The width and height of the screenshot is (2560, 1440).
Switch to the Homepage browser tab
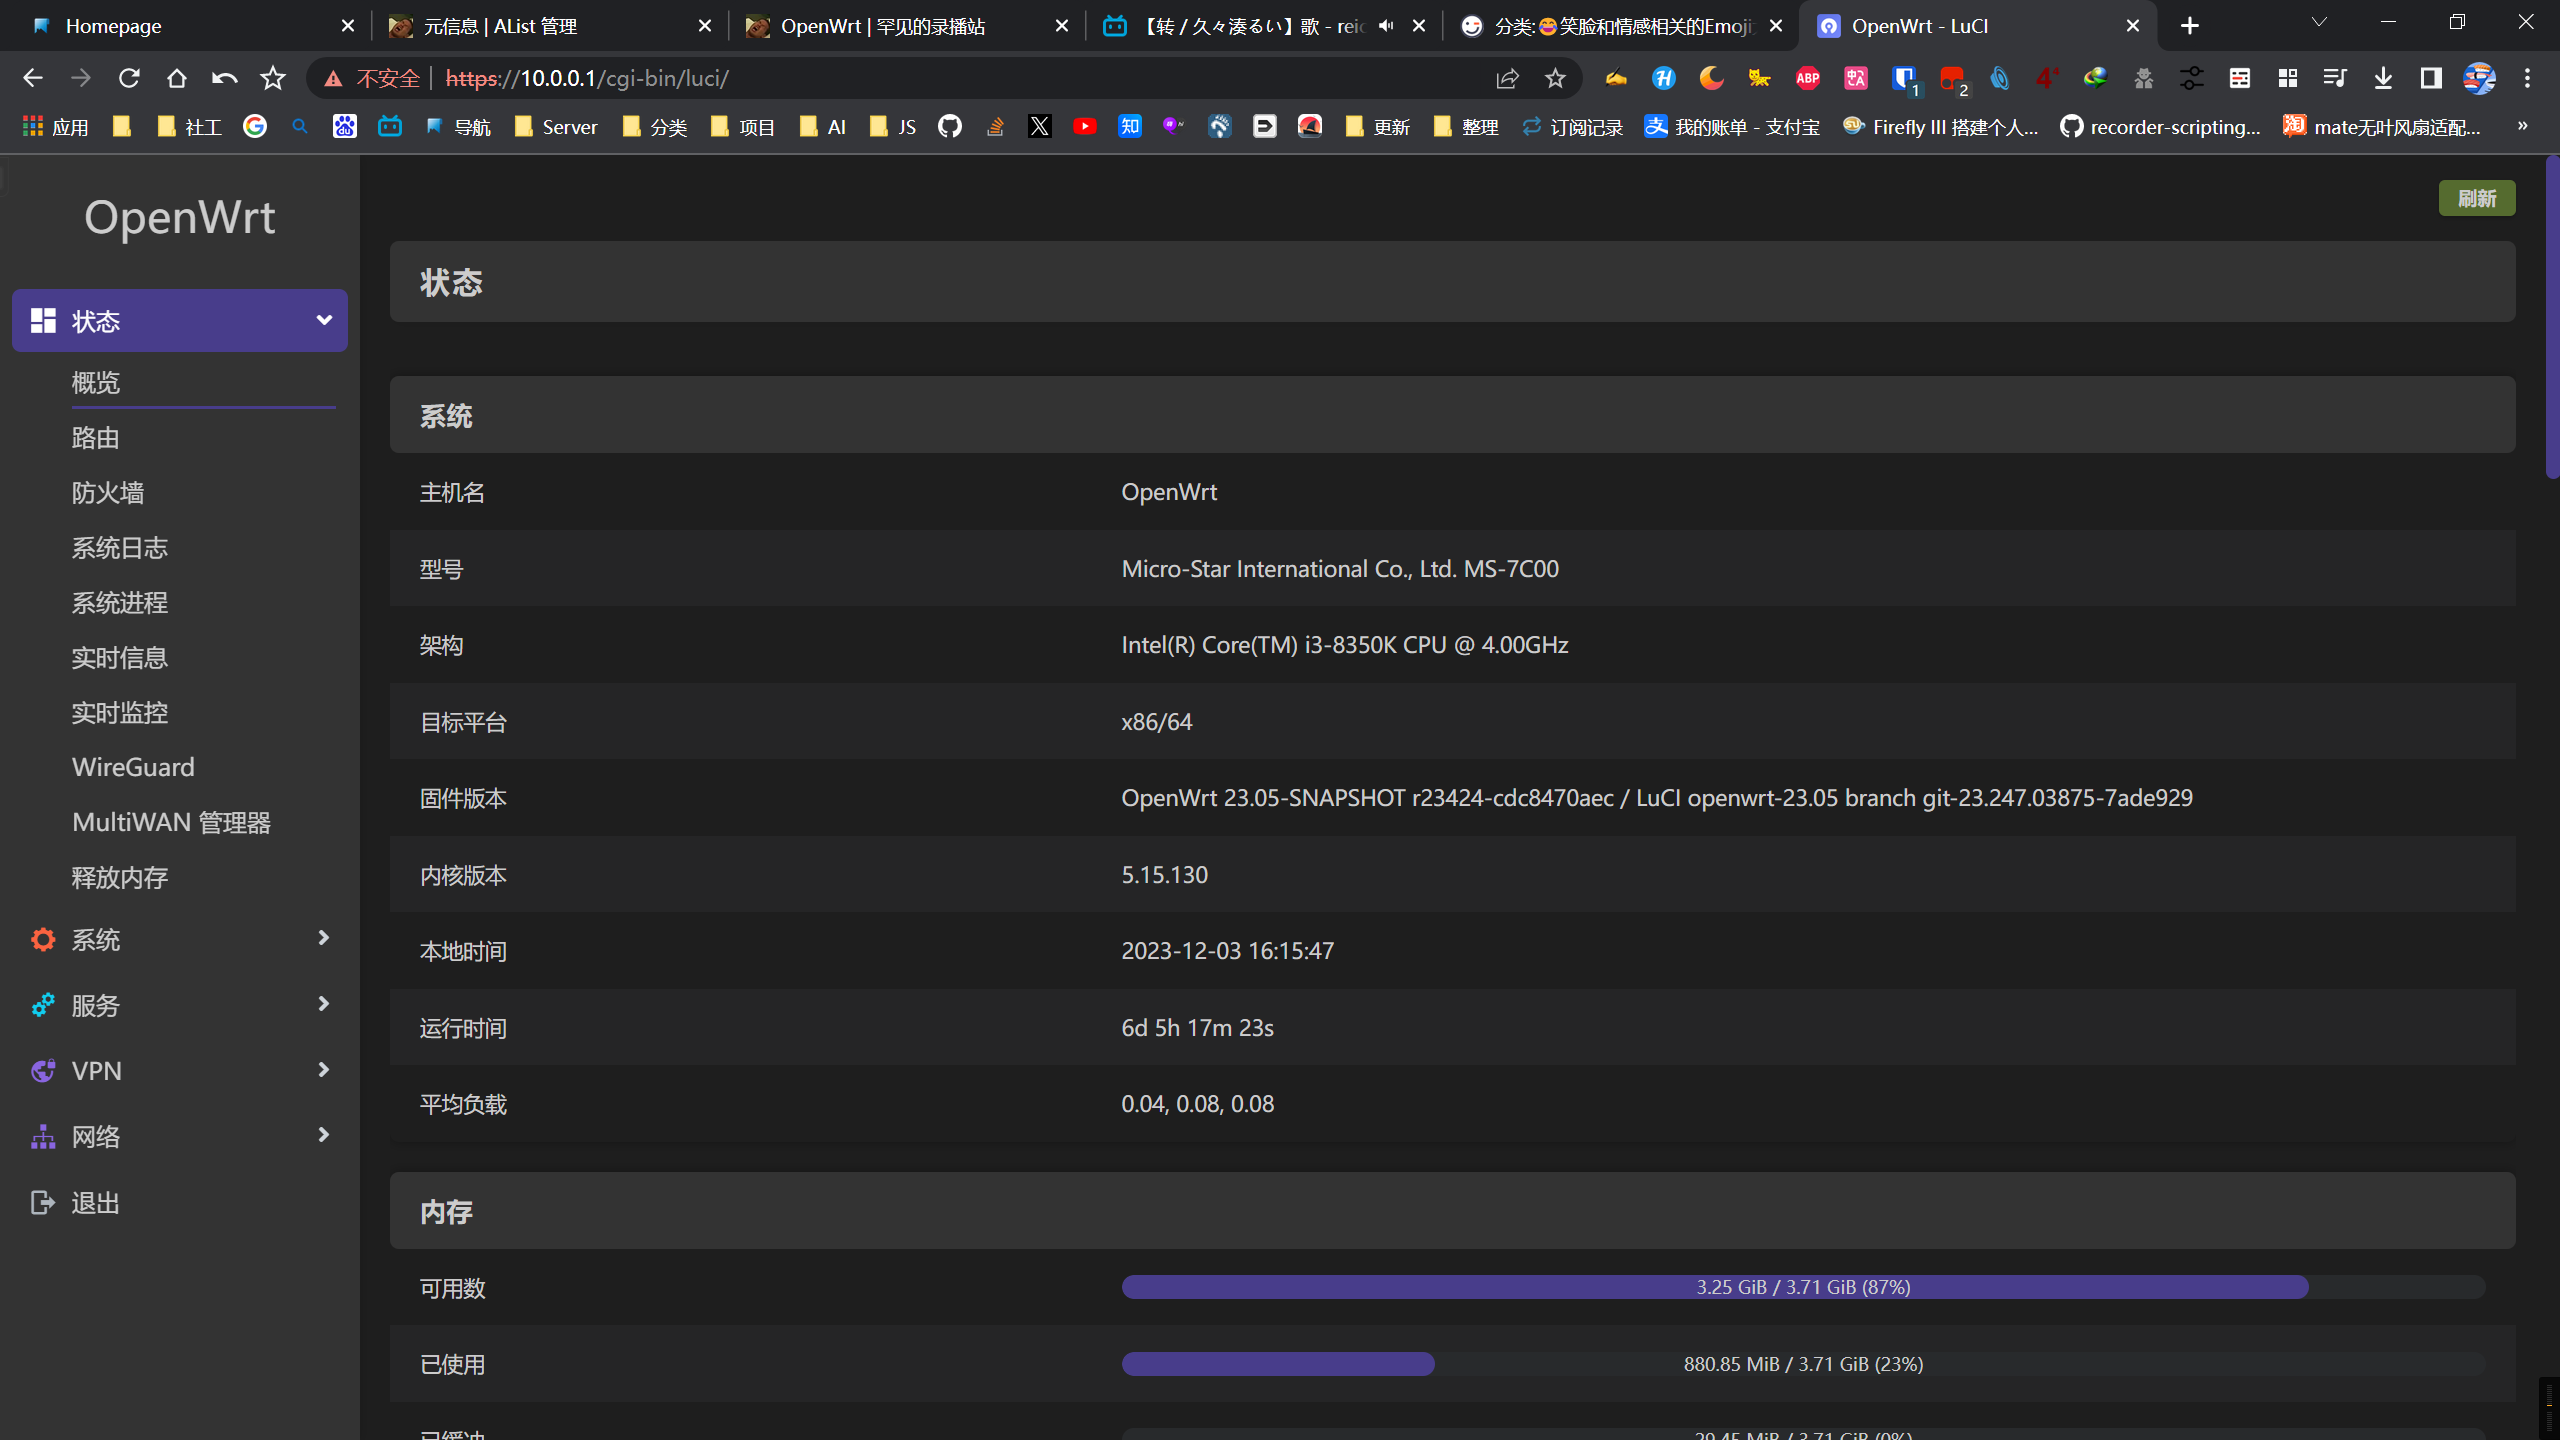pyautogui.click(x=190, y=26)
